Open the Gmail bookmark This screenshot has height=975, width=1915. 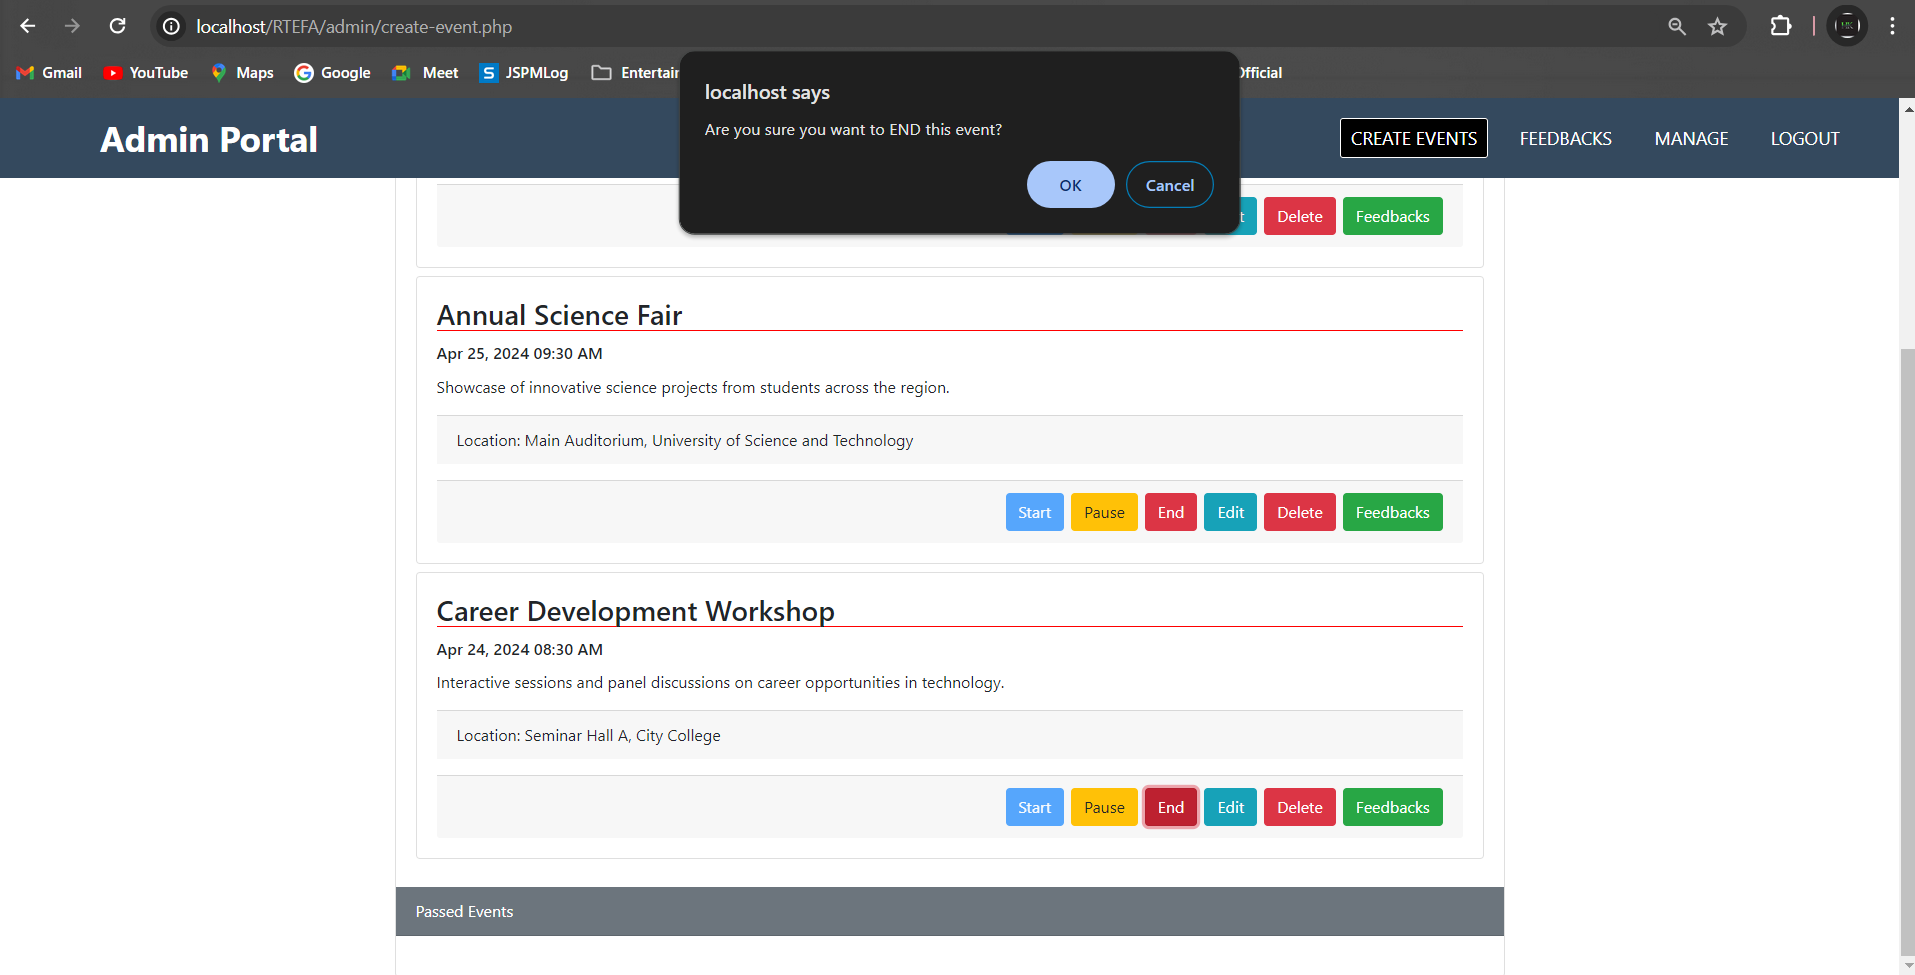coord(49,73)
